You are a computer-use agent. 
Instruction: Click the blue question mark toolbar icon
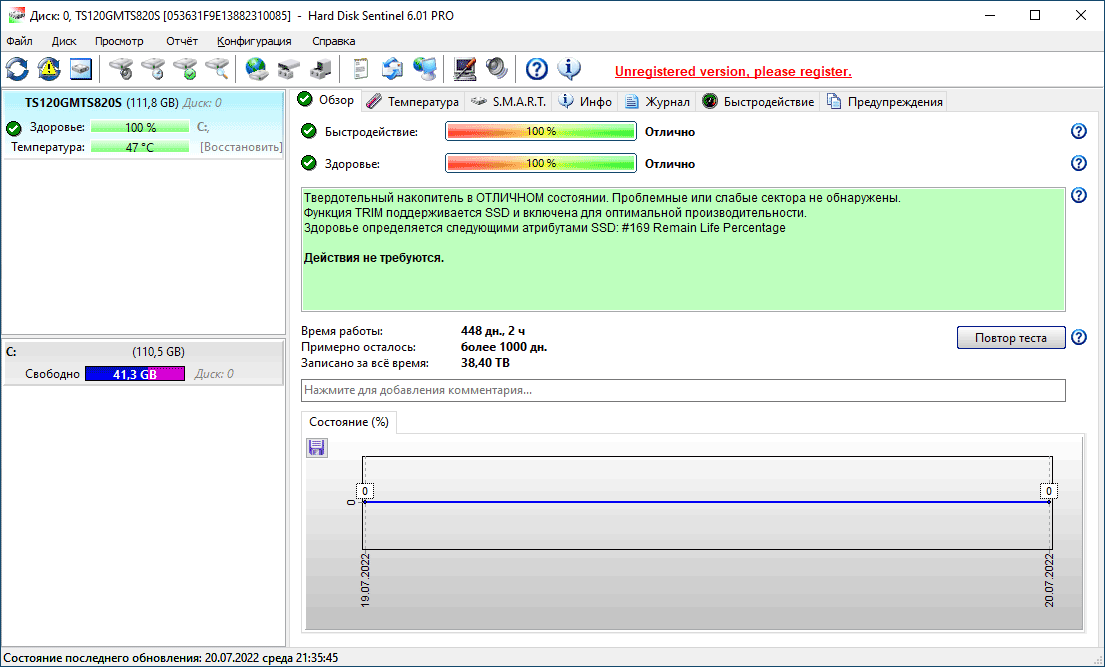pyautogui.click(x=537, y=69)
